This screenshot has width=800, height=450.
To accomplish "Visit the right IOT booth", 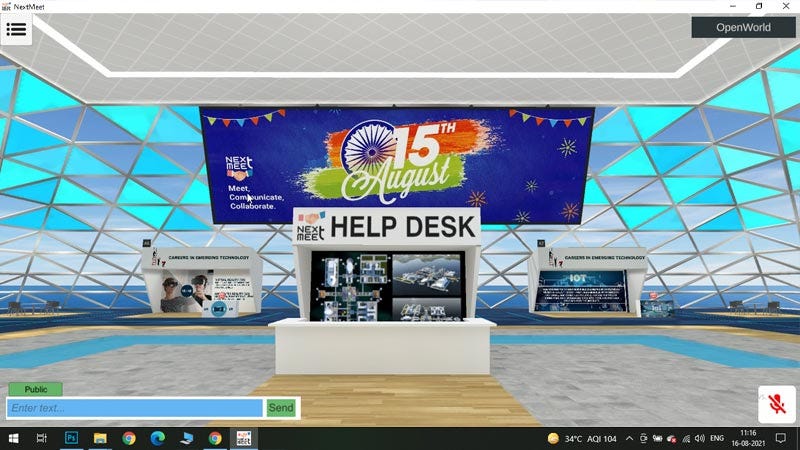I will [x=587, y=281].
